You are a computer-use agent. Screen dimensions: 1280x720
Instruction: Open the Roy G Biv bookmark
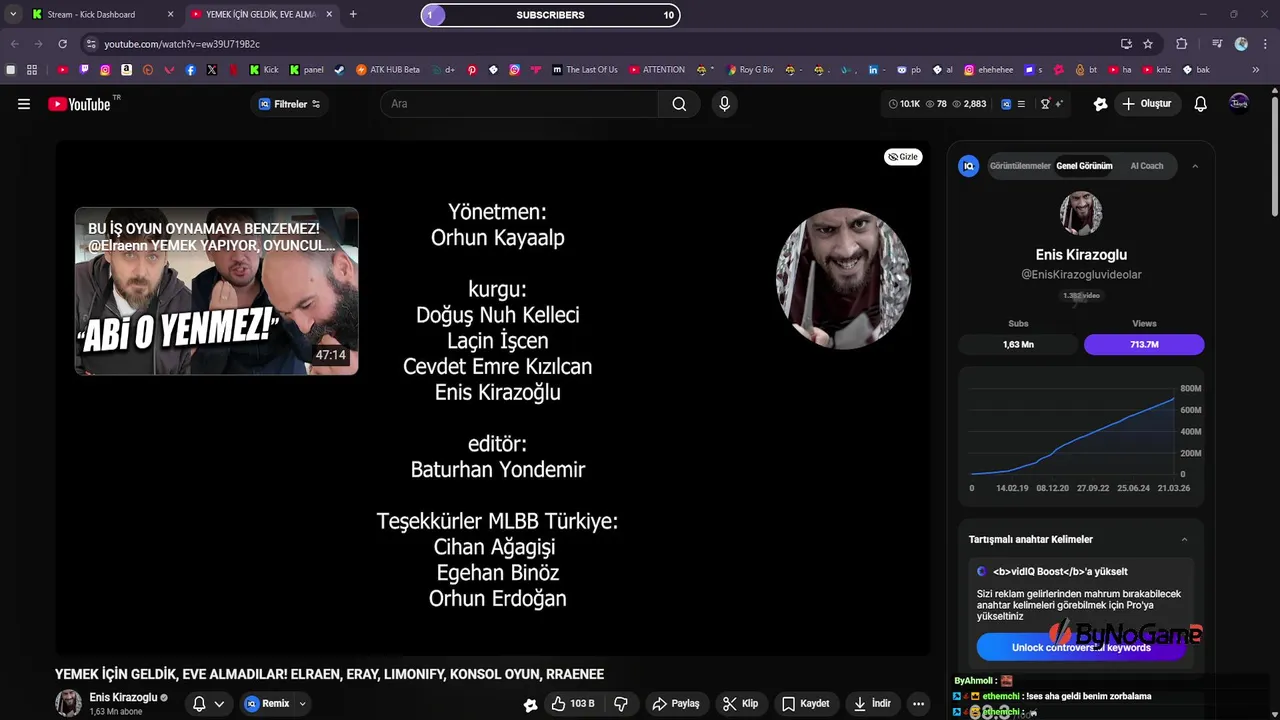point(750,70)
